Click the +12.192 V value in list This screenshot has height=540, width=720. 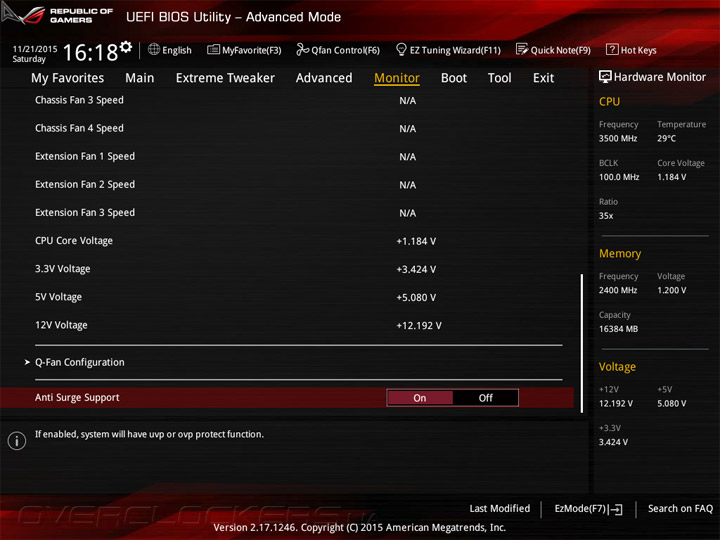click(x=419, y=326)
